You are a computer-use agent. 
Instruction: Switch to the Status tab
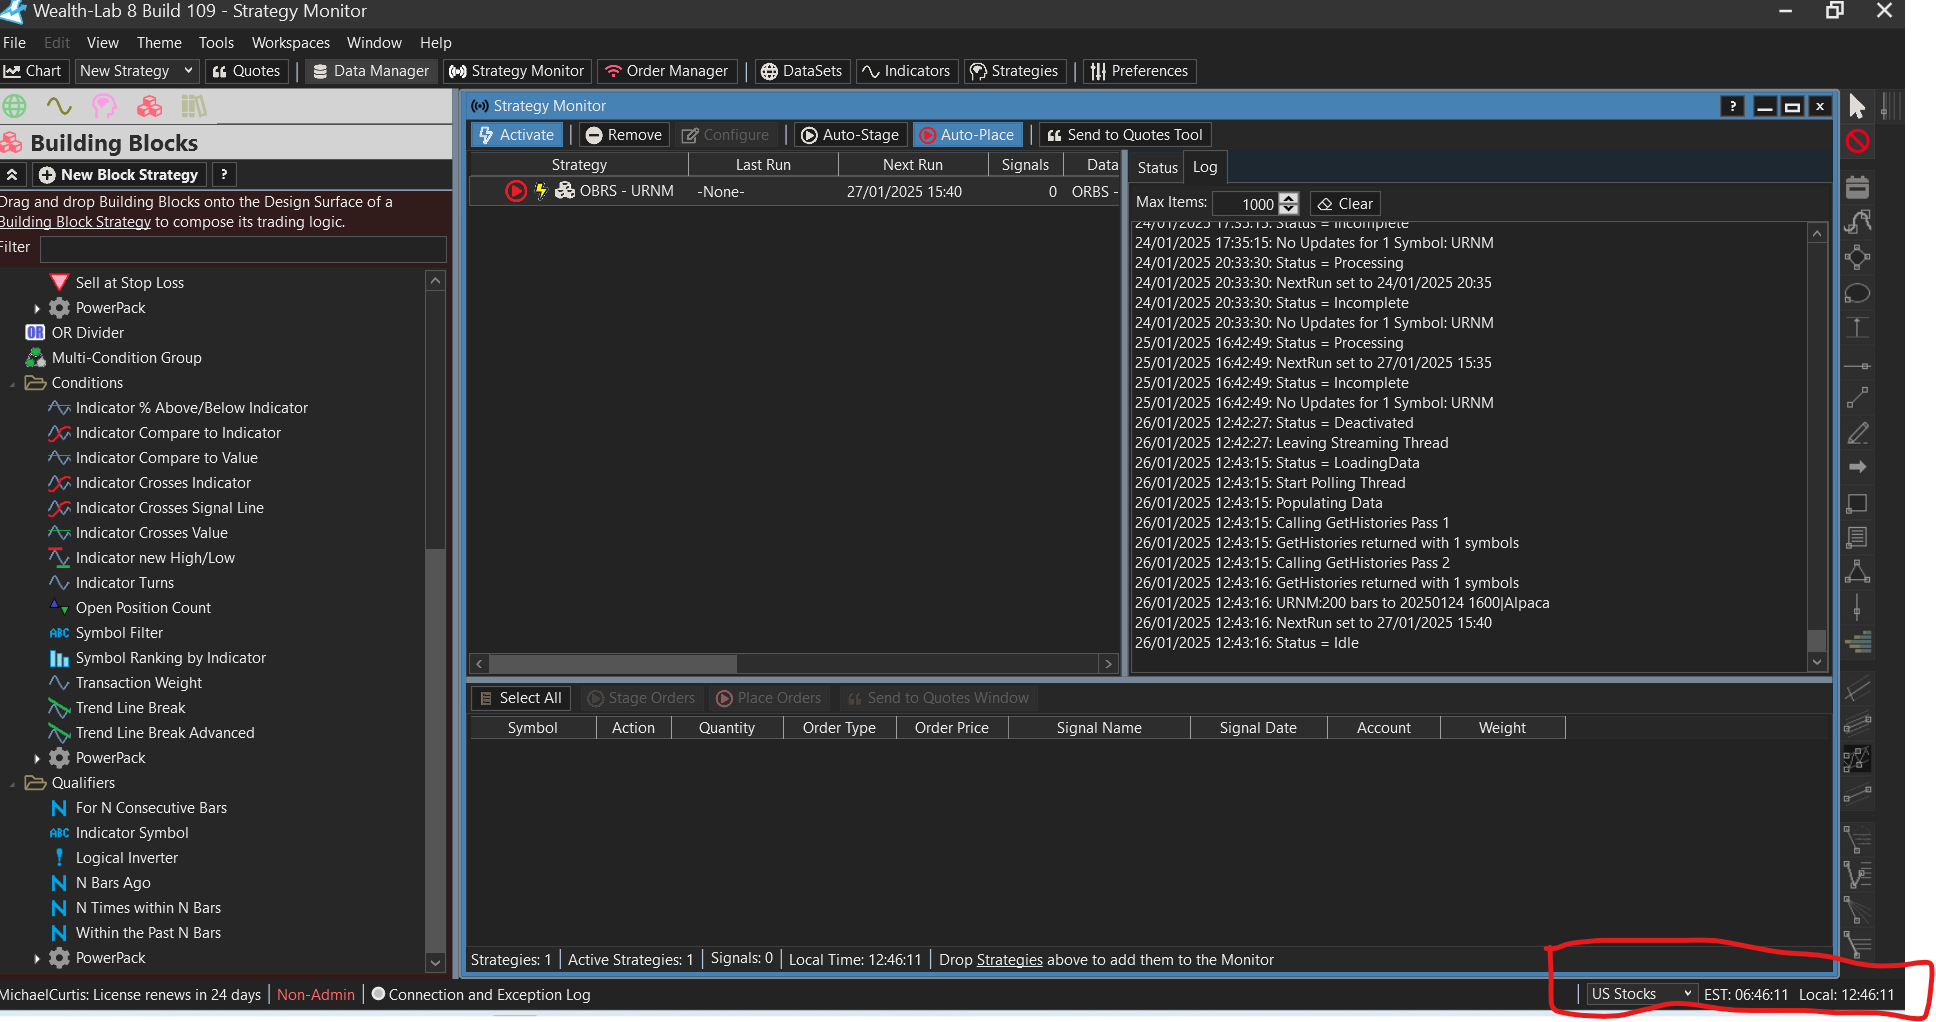tap(1157, 168)
